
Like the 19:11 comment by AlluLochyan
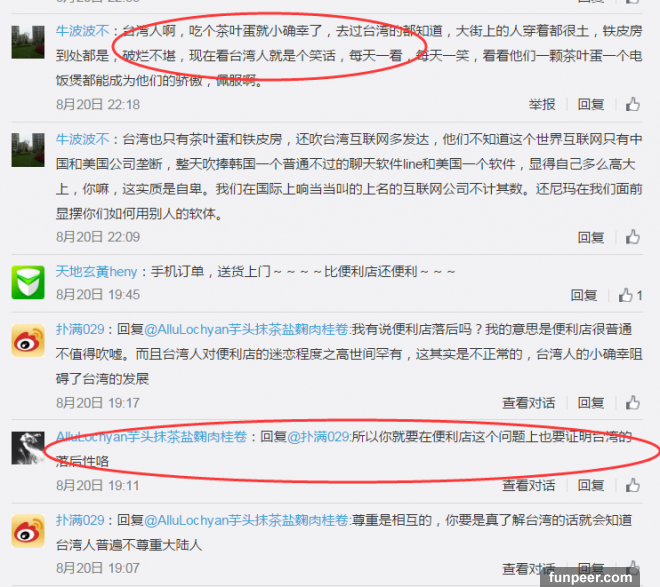pyautogui.click(x=632, y=485)
